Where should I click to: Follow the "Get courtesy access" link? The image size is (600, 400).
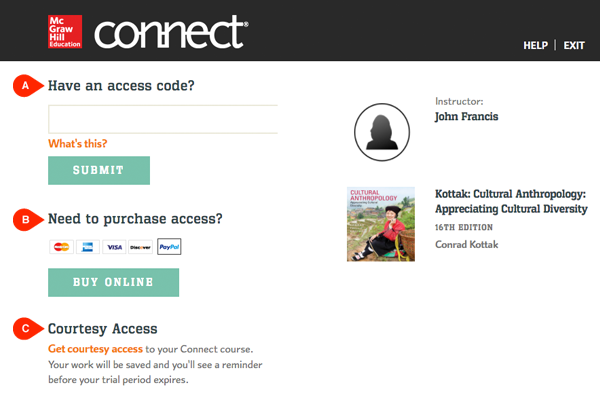tap(95, 349)
